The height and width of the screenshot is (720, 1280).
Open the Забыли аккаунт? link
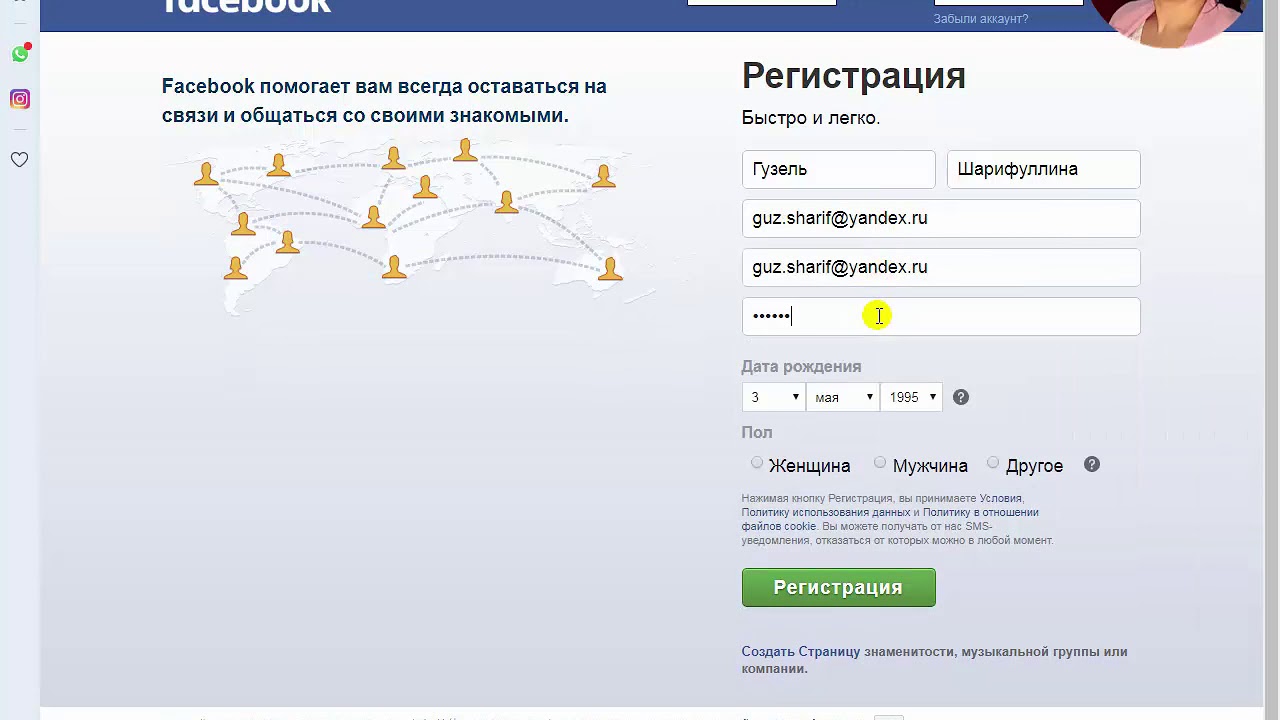coord(981,19)
